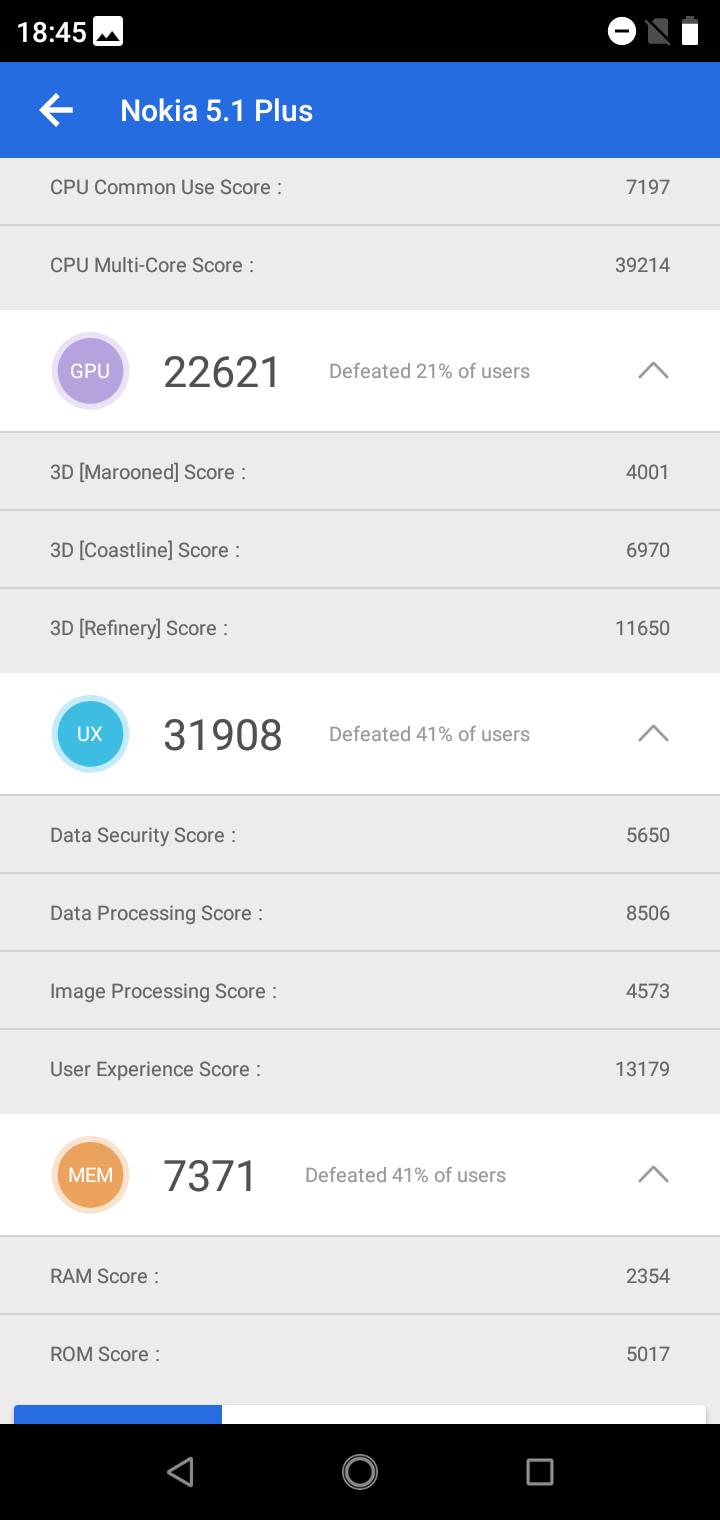Collapse the UX score section chevron
Viewport: 720px width, 1520px height.
(x=653, y=734)
